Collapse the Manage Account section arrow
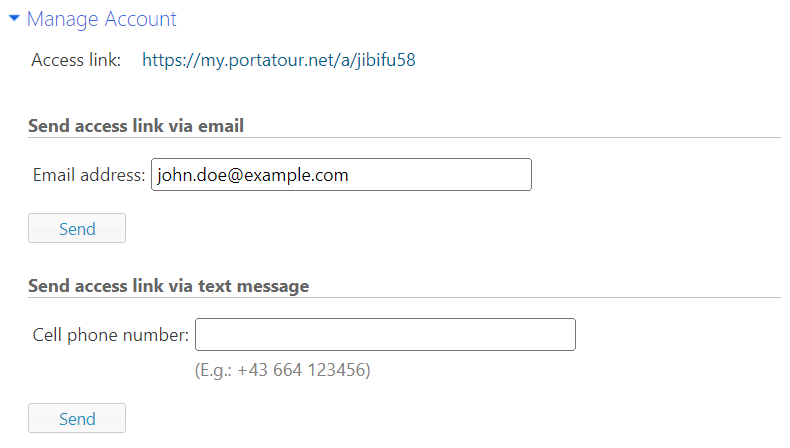 [x=14, y=18]
